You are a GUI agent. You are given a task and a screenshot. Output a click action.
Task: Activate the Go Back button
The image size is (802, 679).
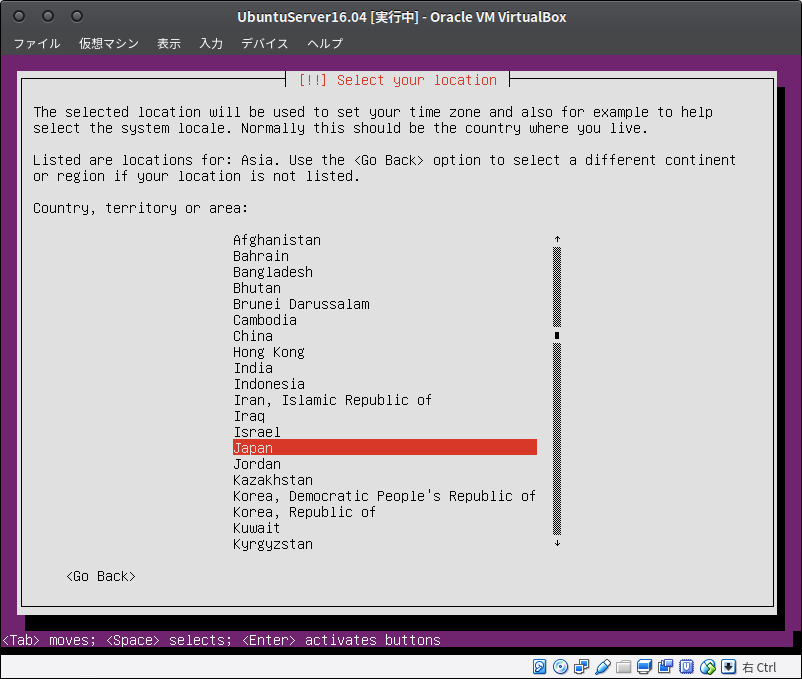coord(101,576)
